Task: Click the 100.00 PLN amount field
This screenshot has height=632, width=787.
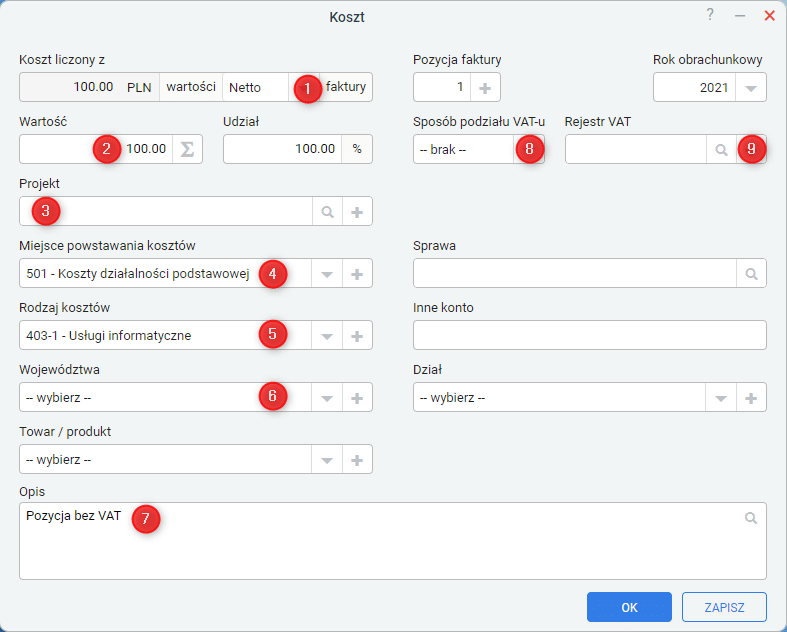Action: [89, 88]
